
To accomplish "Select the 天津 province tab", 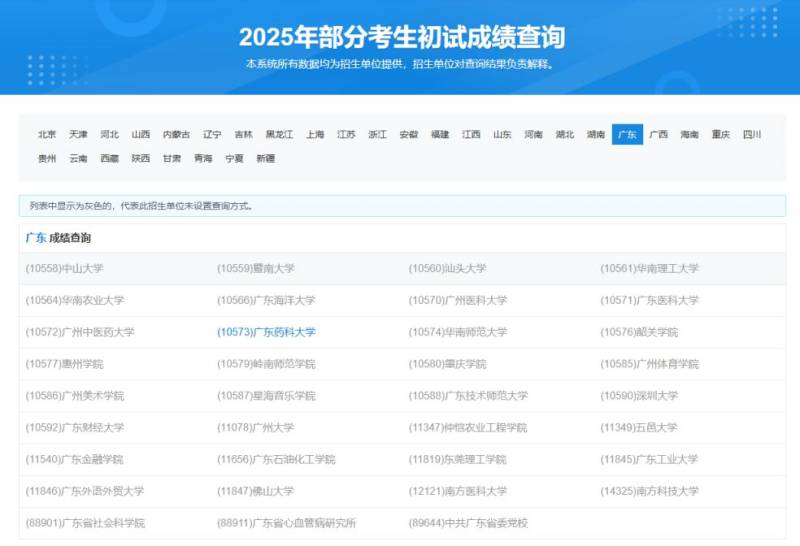I will pyautogui.click(x=78, y=134).
